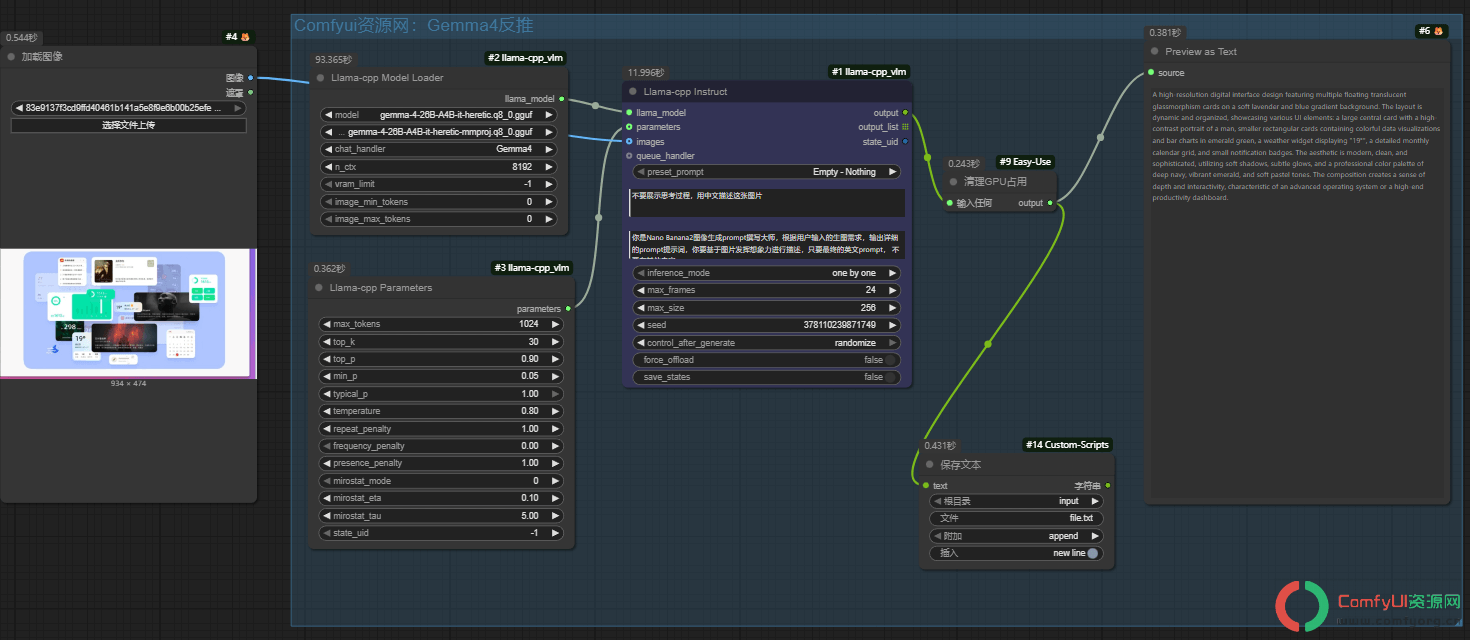Image resolution: width=1470 pixels, height=640 pixels.
Task: Click the temperature 0.80 value field
Action: [441, 411]
